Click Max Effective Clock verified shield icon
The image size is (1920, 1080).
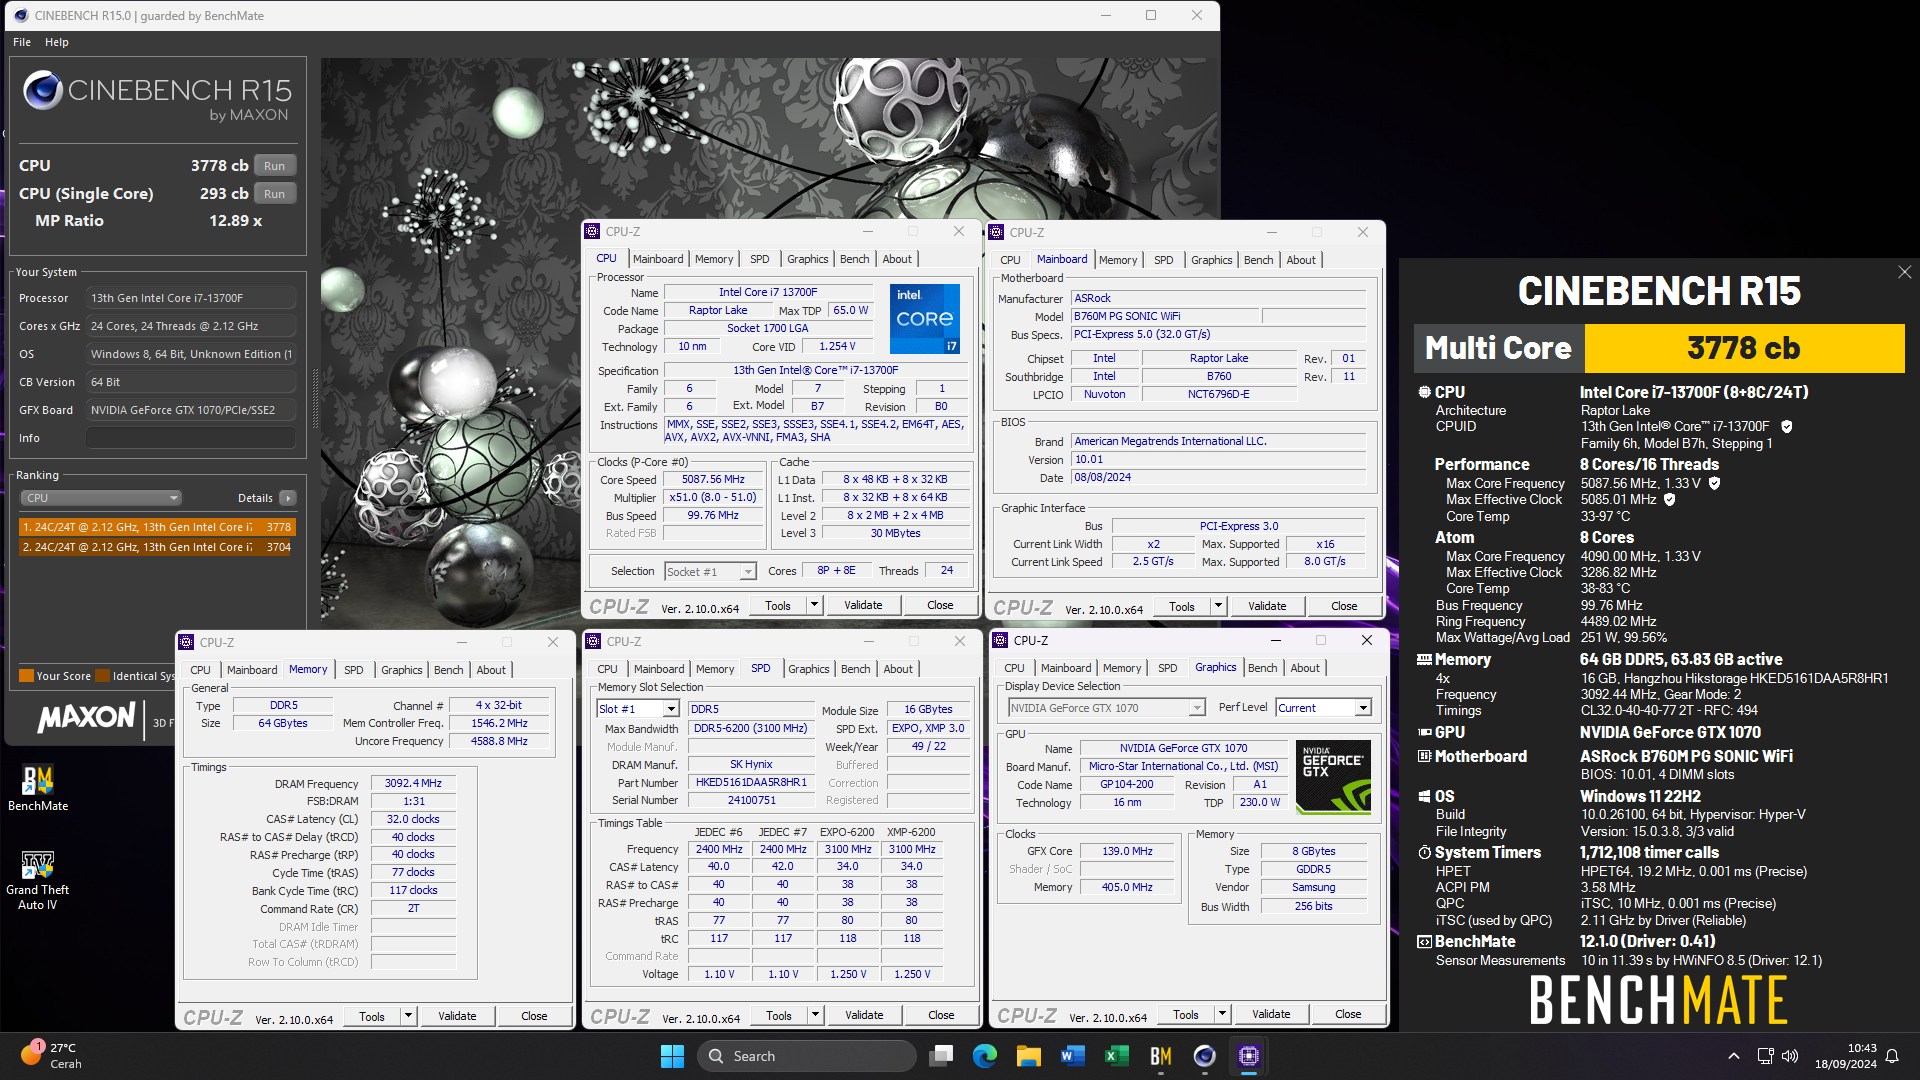point(1669,500)
